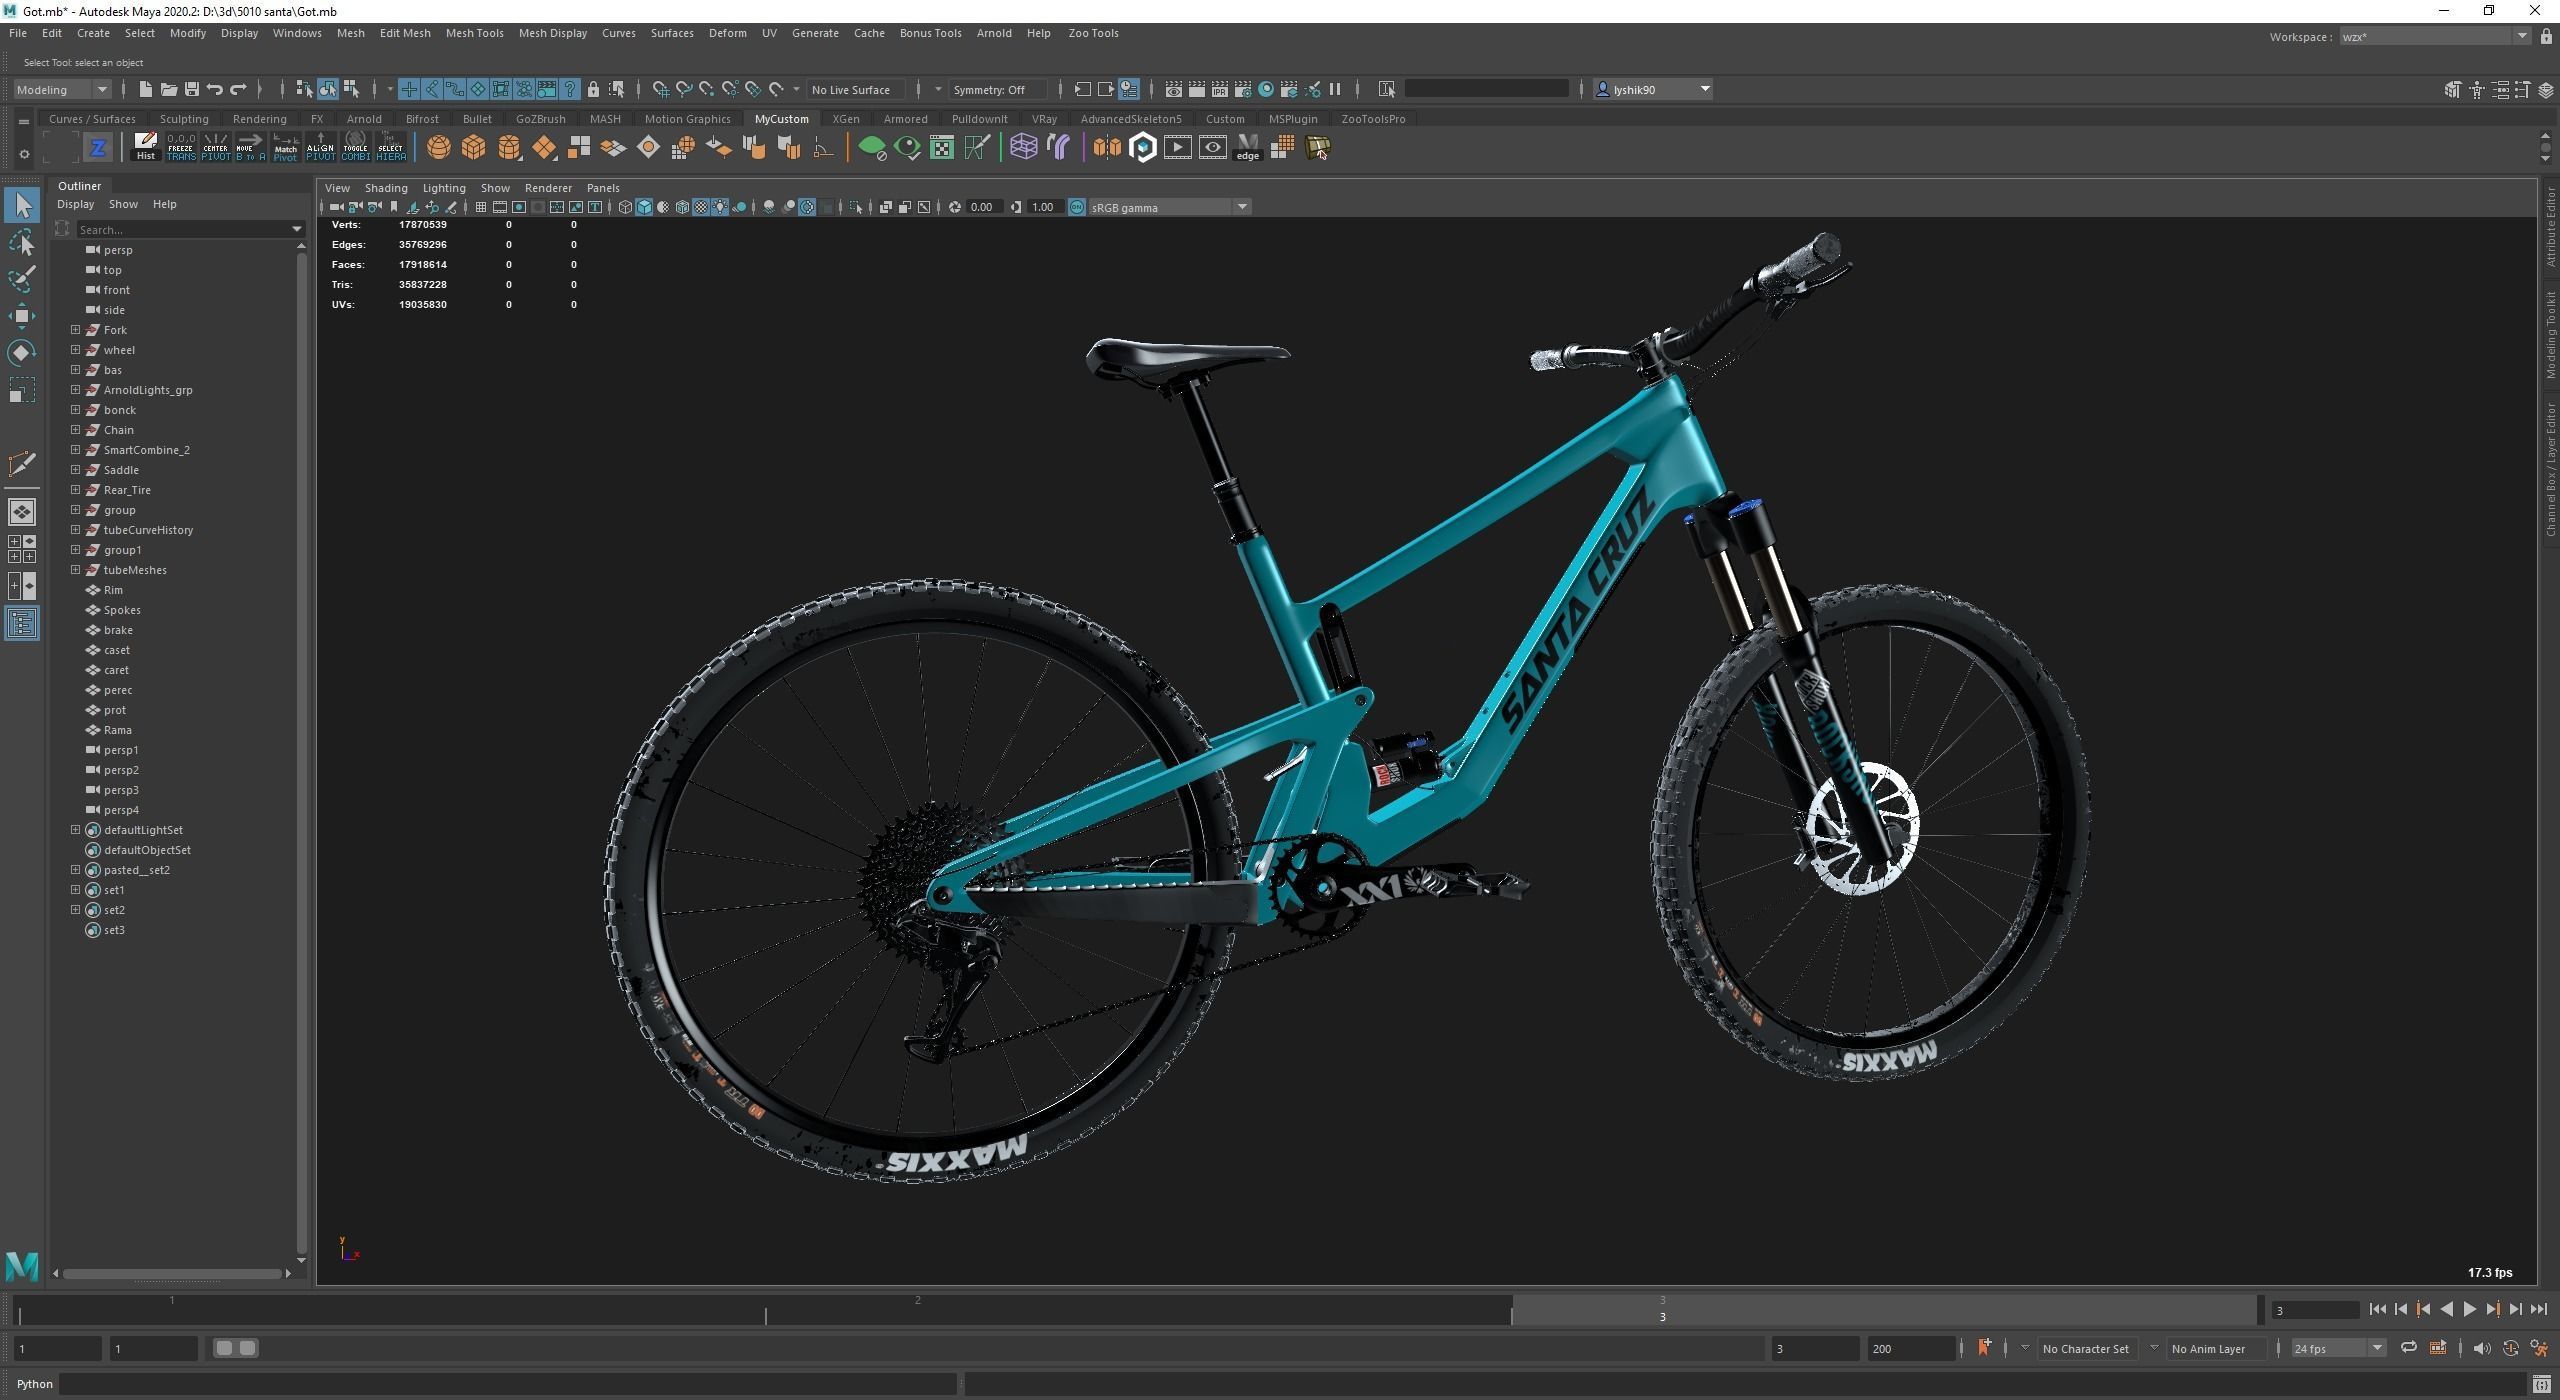2560x1400 pixels.
Task: Click the Select Hiera shelf icon
Action: click(390, 147)
